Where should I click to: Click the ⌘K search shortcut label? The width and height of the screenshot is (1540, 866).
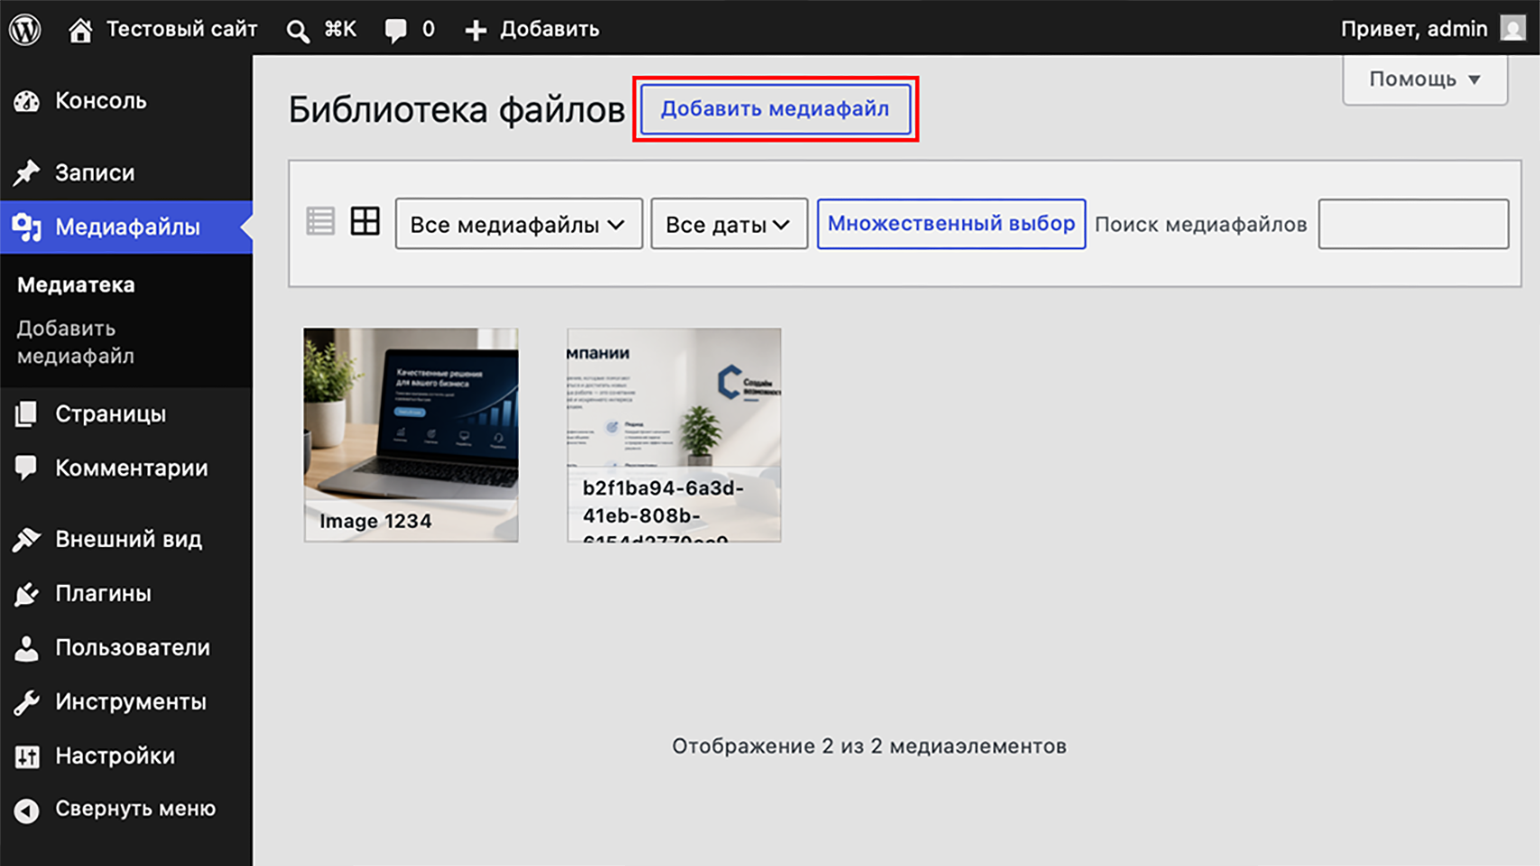(x=340, y=29)
